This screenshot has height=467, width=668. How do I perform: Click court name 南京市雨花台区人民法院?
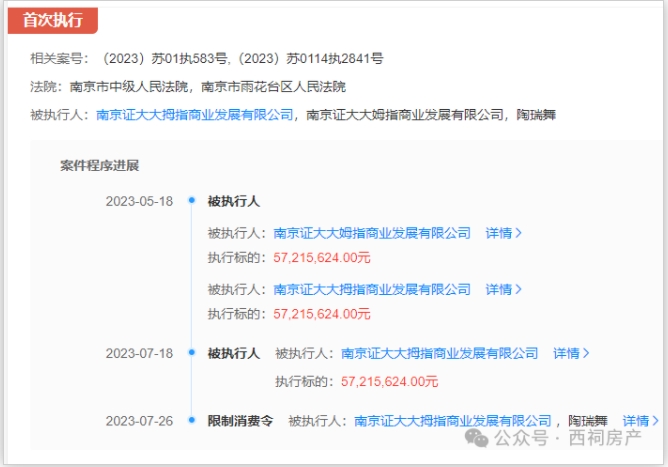click(x=274, y=87)
